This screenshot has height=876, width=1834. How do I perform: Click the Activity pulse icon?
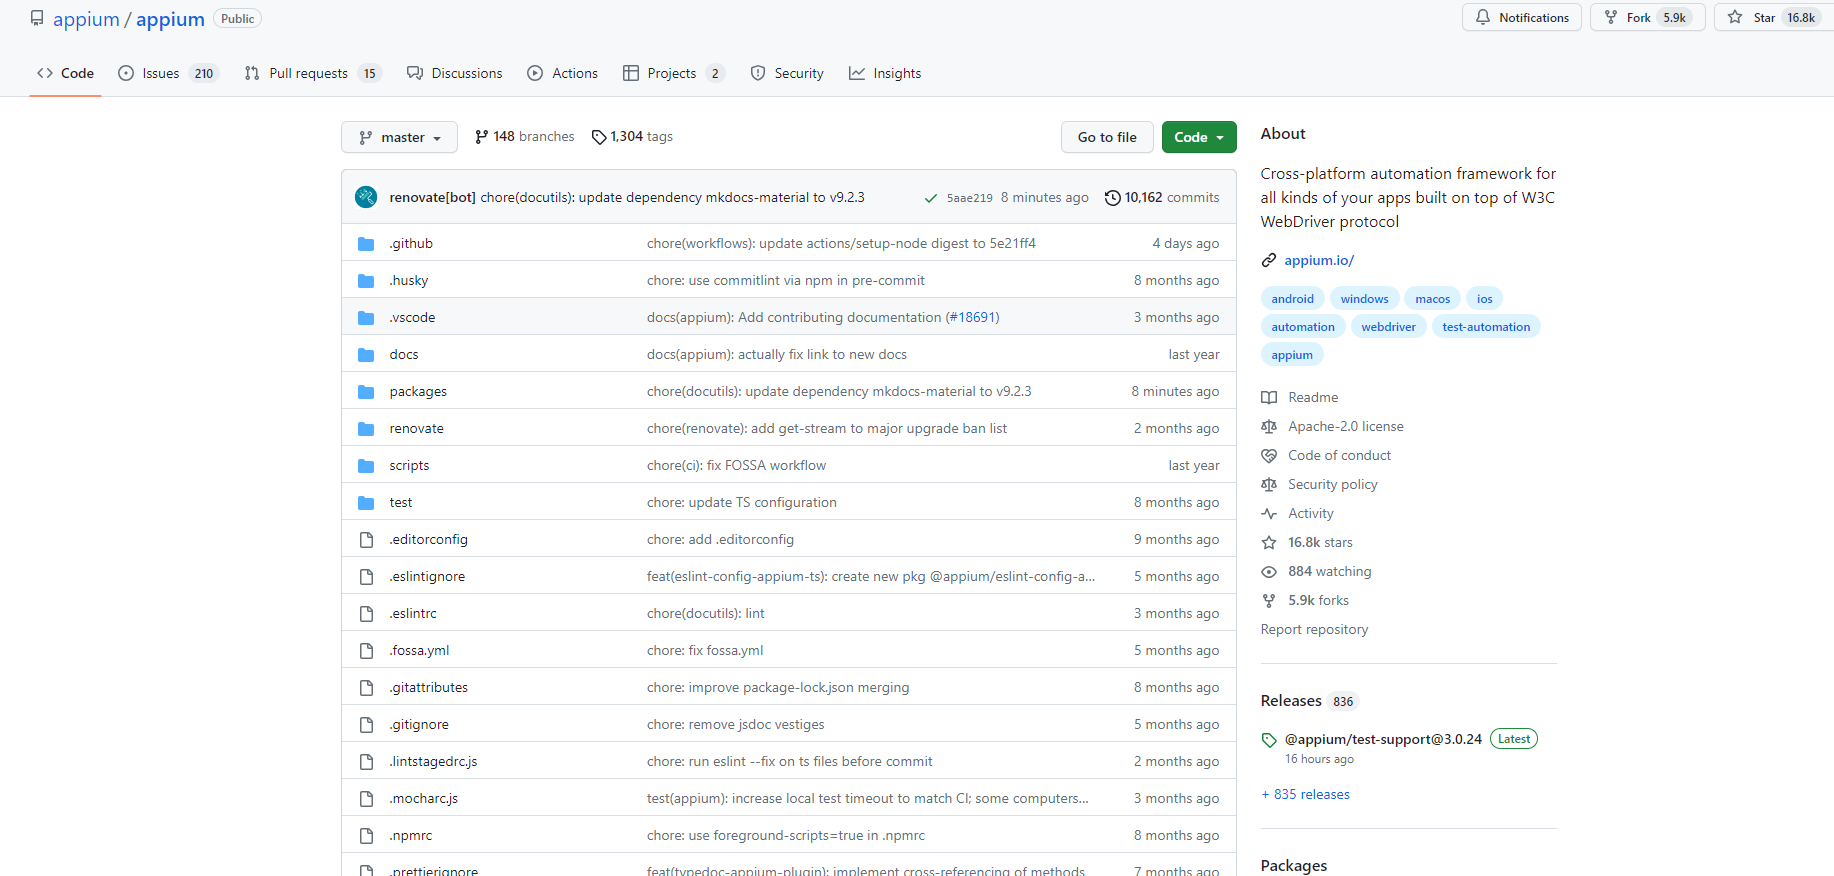(1269, 513)
